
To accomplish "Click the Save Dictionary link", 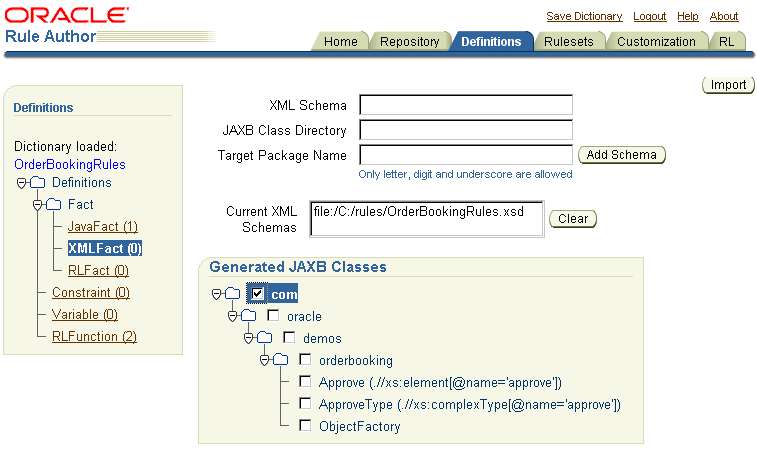I will point(584,16).
